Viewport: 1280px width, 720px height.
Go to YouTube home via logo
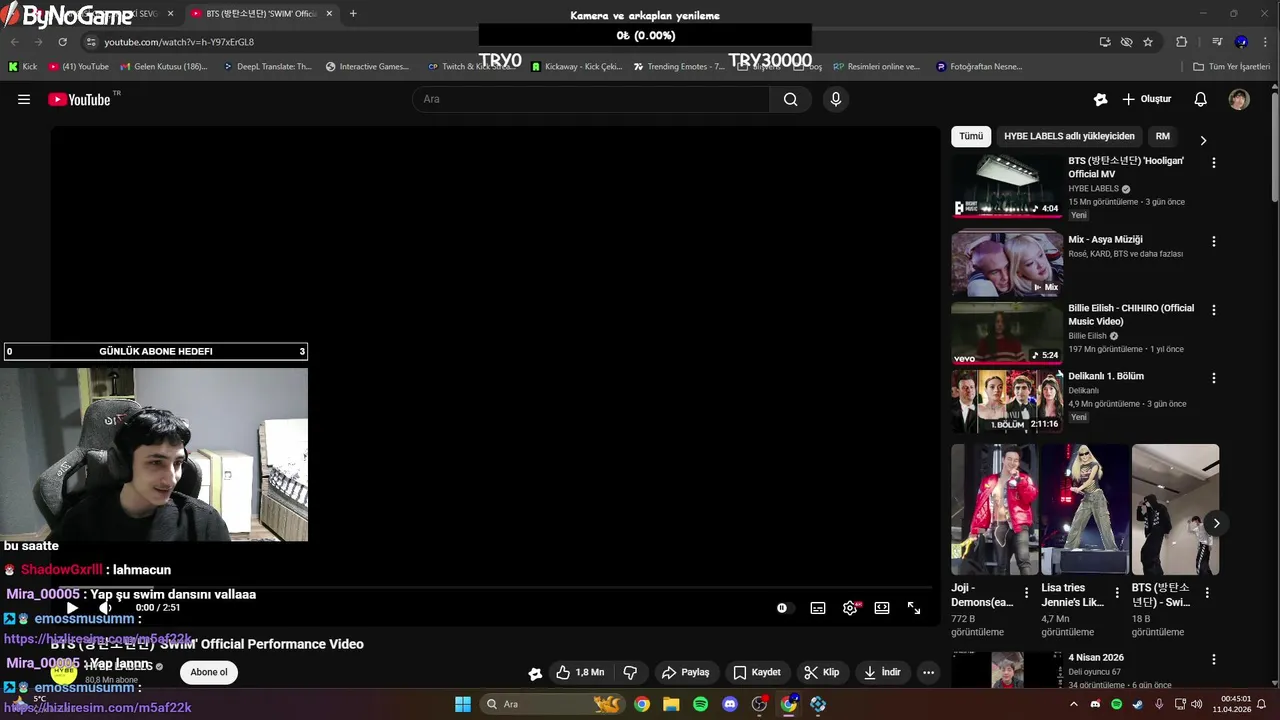80,99
